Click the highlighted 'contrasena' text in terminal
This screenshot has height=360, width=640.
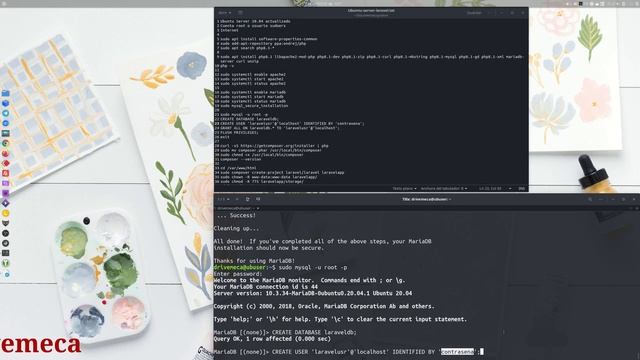458,351
